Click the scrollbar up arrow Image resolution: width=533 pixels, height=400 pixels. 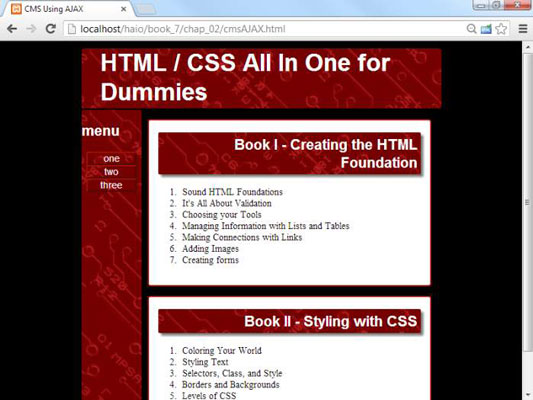(x=527, y=47)
